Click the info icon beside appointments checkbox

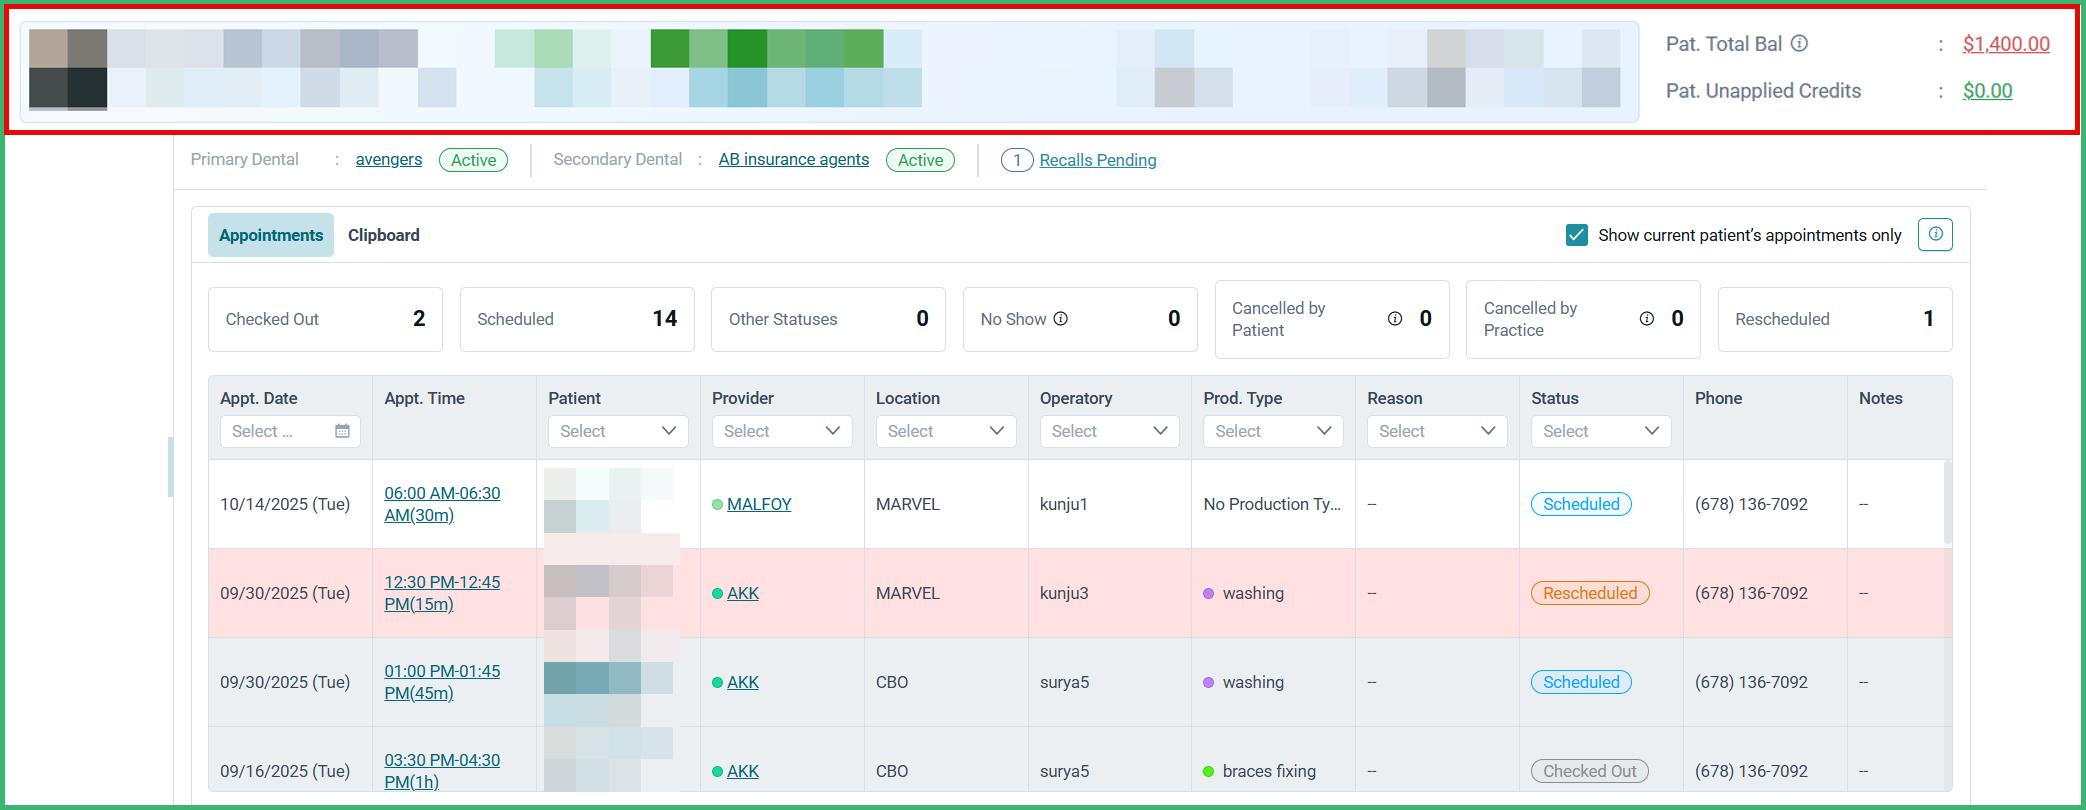click(1935, 234)
